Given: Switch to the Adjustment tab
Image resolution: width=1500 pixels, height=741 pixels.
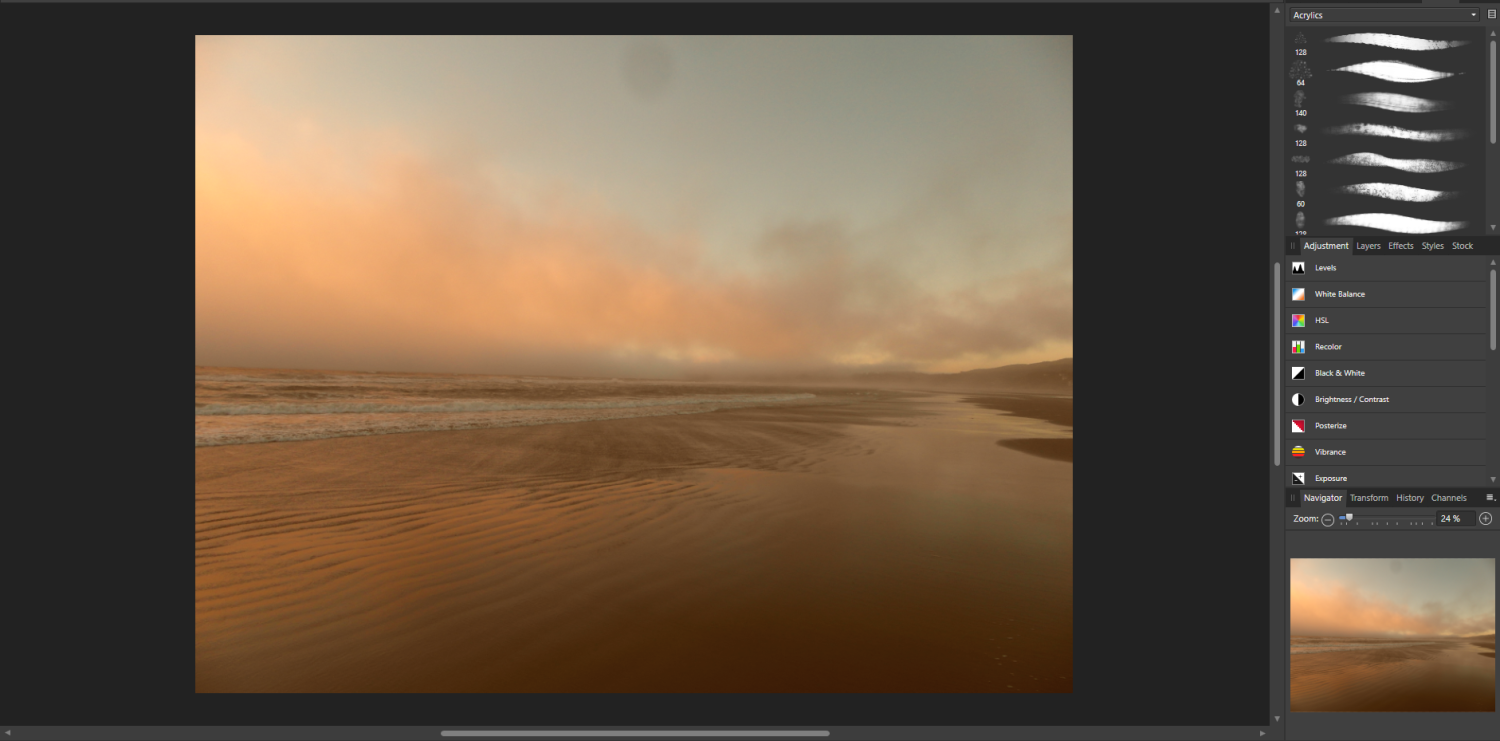Looking at the screenshot, I should [x=1326, y=246].
